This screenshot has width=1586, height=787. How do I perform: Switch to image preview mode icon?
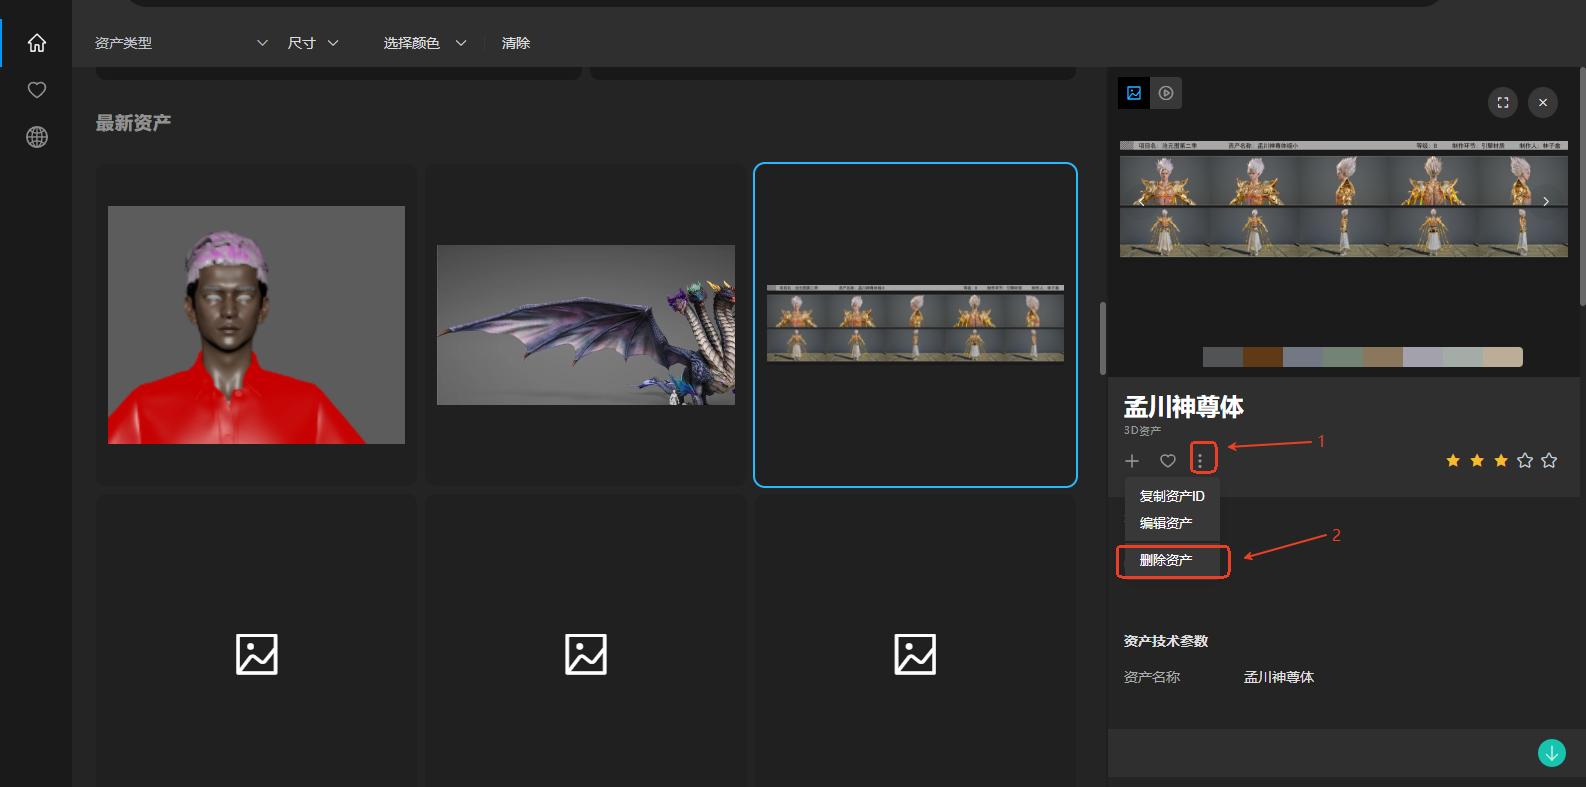point(1134,93)
